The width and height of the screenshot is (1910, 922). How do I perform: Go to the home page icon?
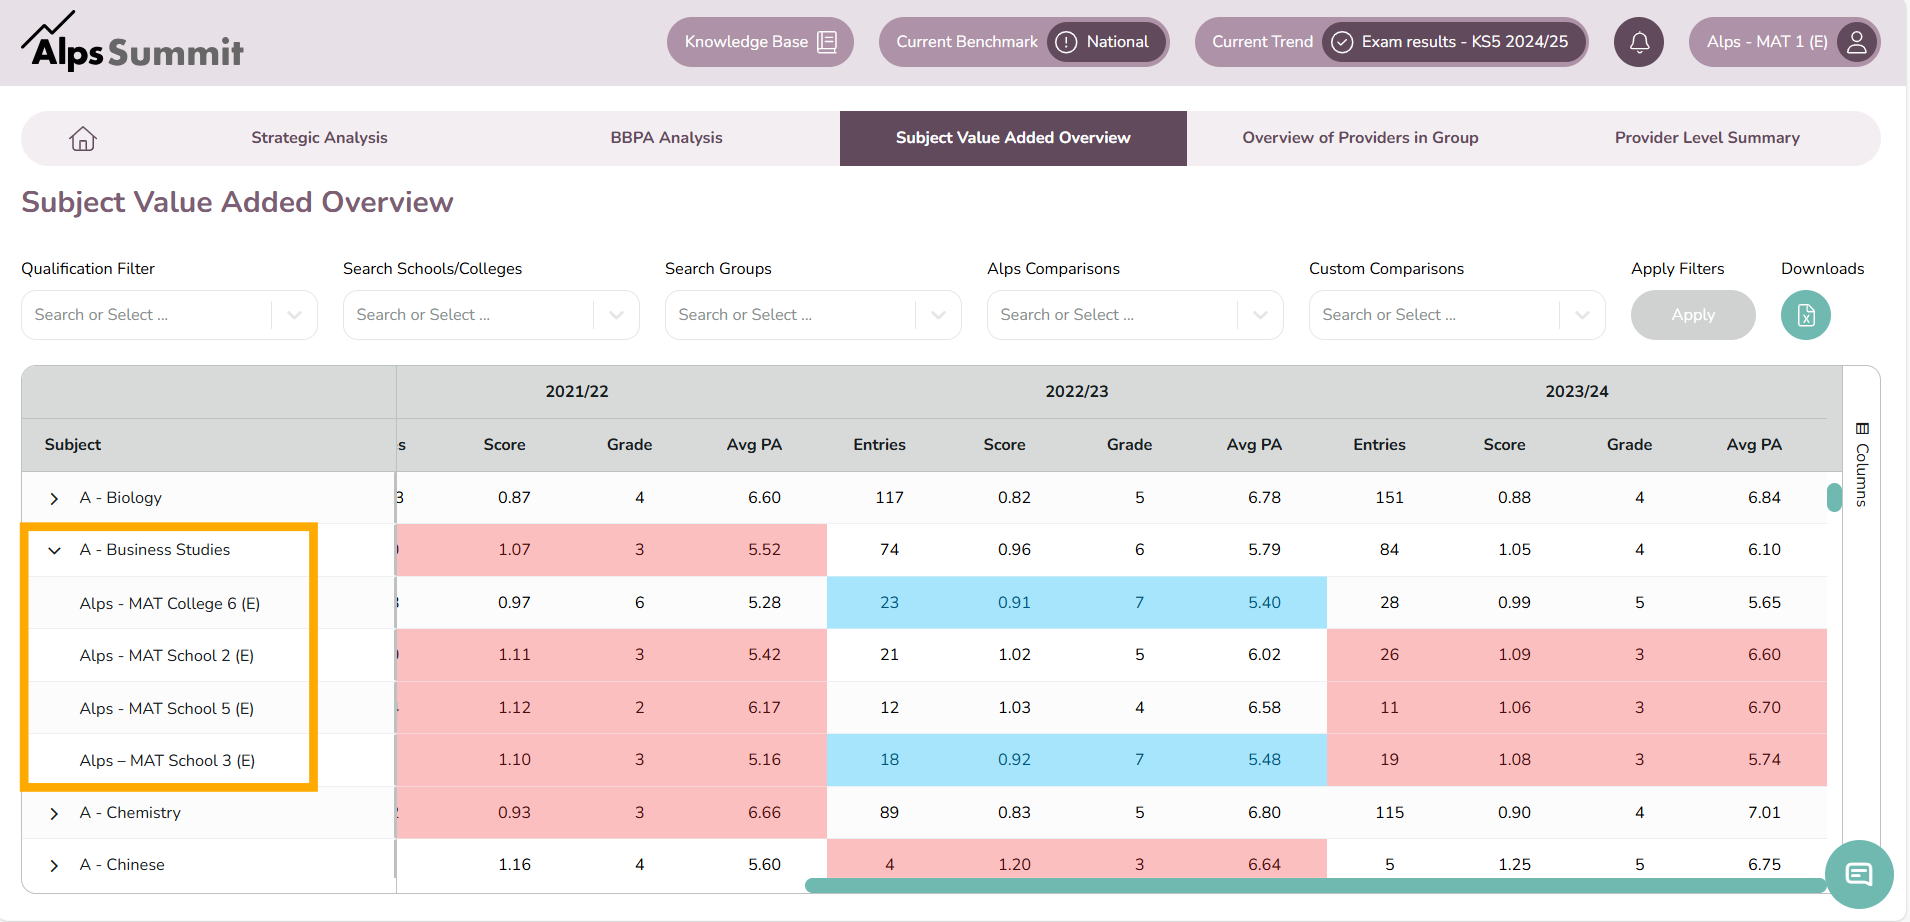pos(83,138)
